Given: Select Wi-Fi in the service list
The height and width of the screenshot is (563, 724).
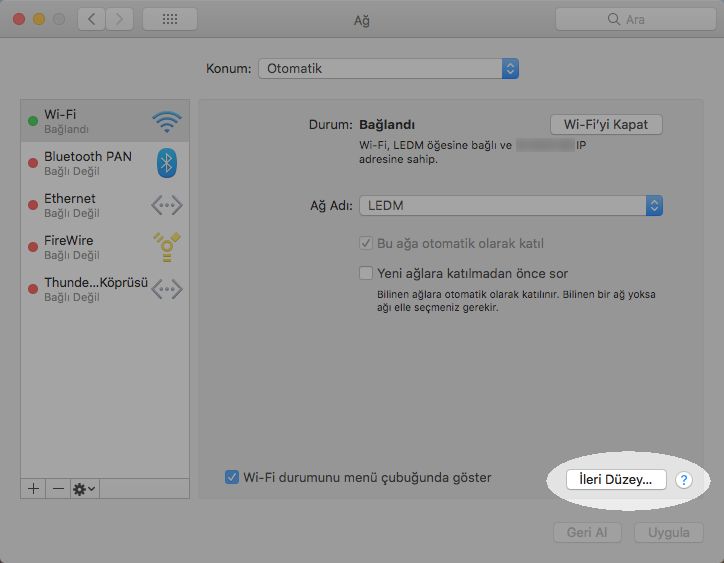Looking at the screenshot, I should (x=105, y=121).
